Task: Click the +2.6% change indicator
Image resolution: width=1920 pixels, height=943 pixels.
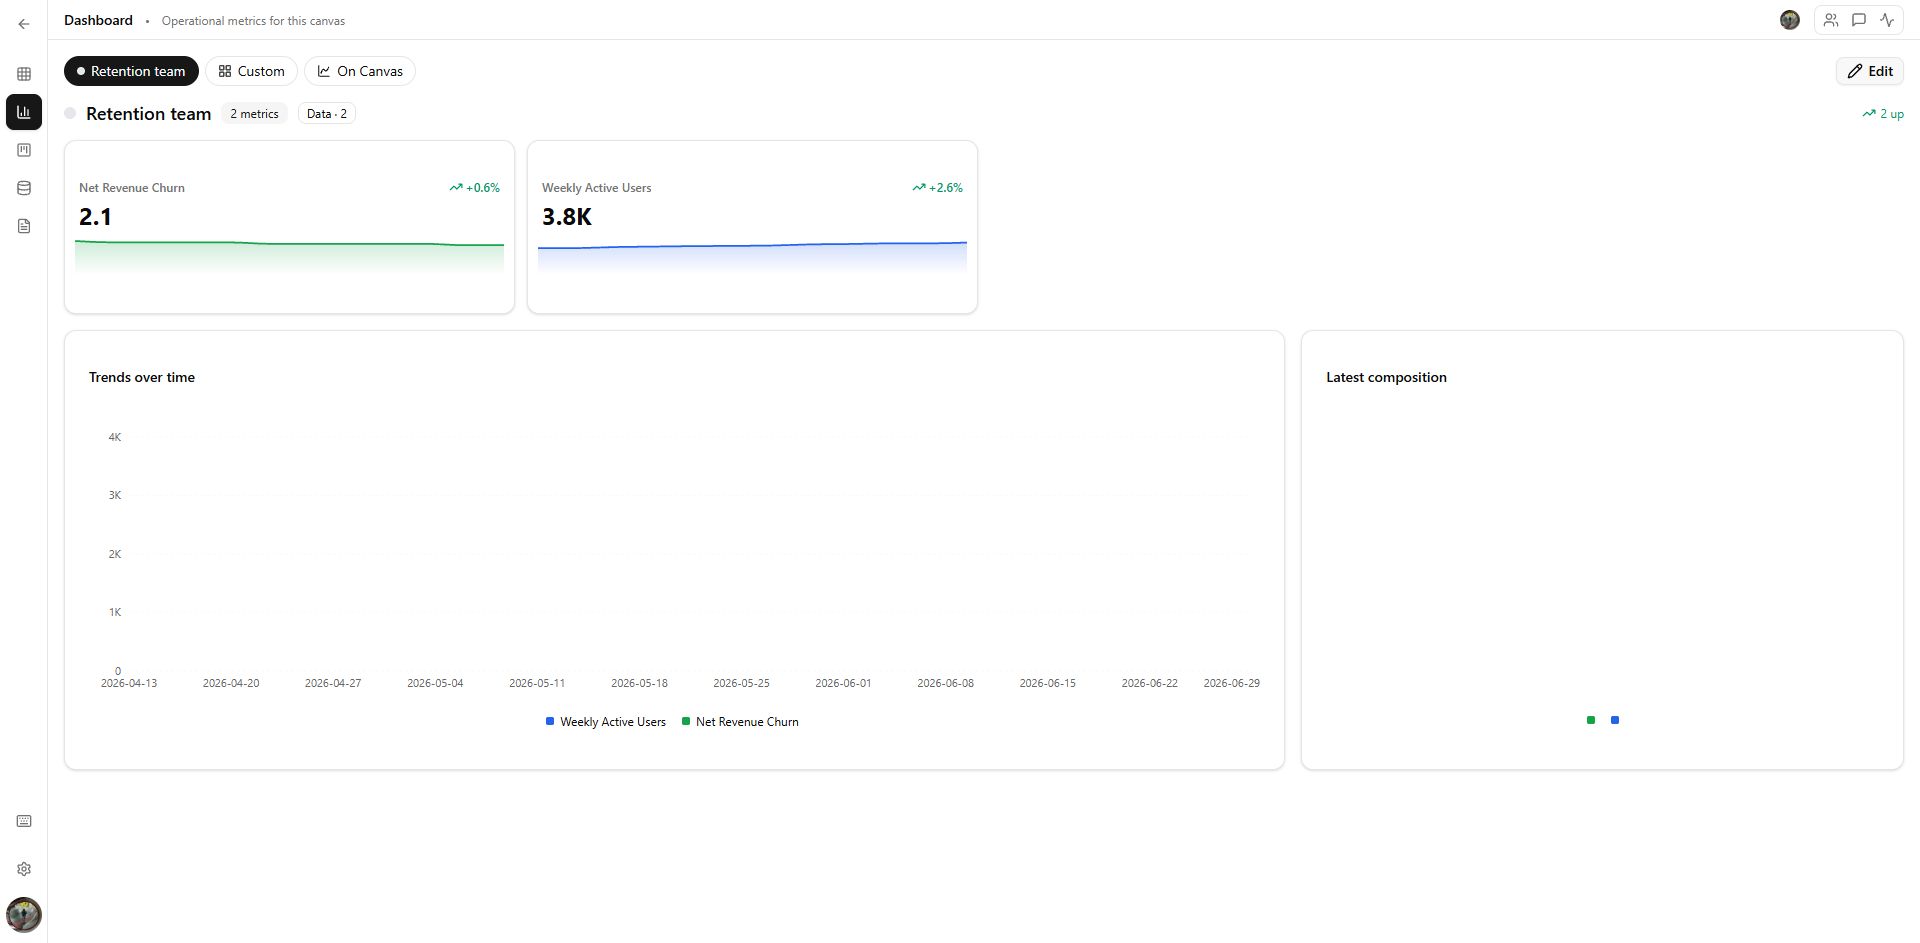Action: pos(938,188)
